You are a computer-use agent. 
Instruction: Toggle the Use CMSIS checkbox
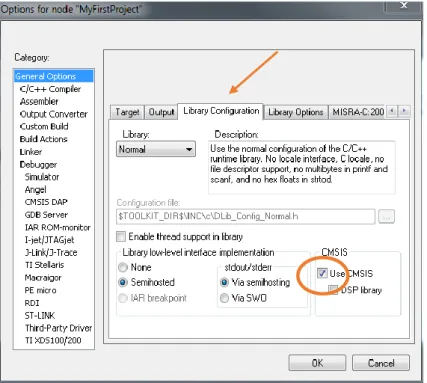click(322, 273)
